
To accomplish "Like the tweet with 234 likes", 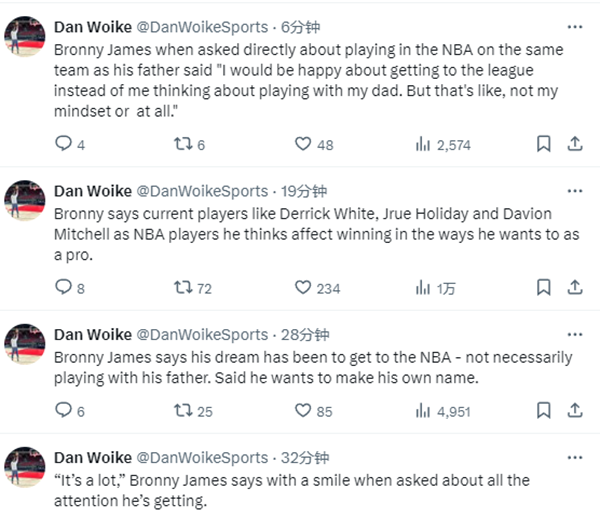I will click(x=304, y=288).
